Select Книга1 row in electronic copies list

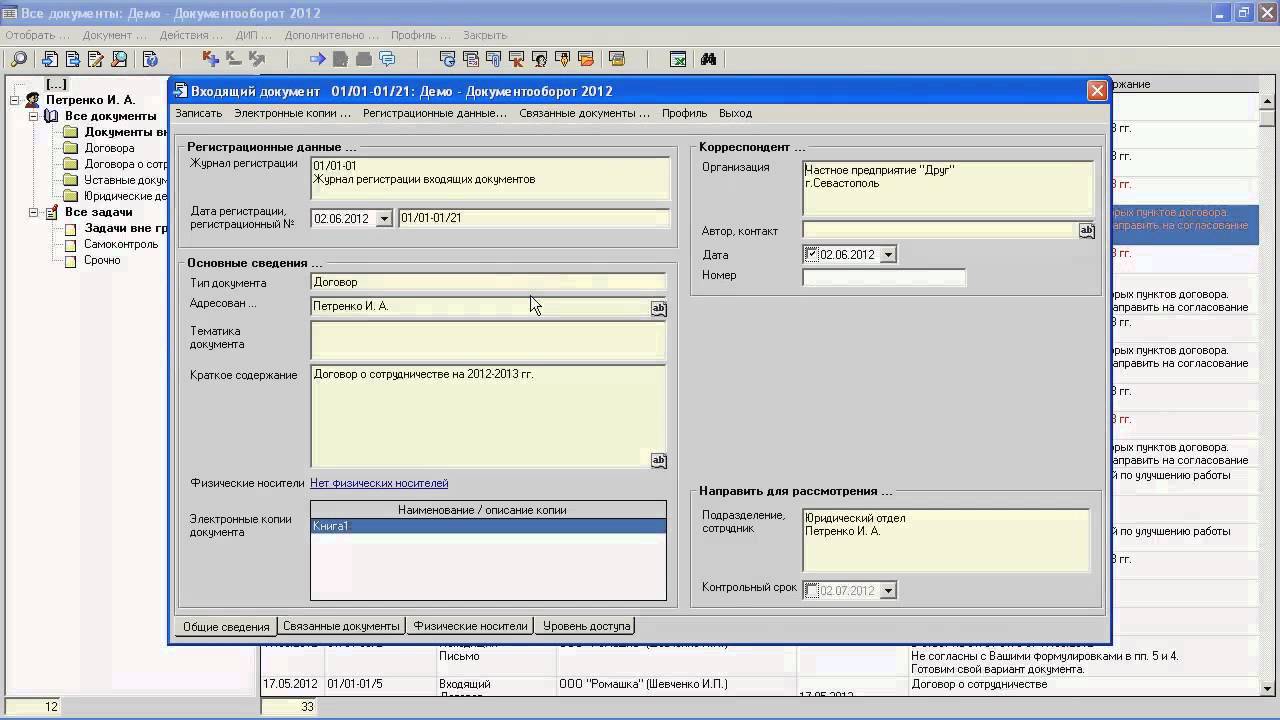[x=488, y=526]
